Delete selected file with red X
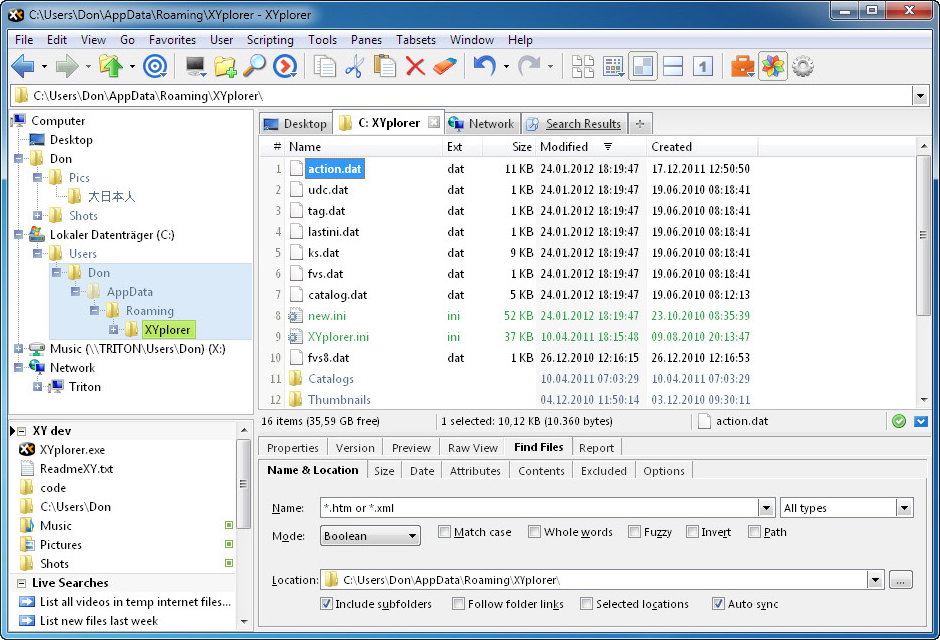 [x=415, y=66]
